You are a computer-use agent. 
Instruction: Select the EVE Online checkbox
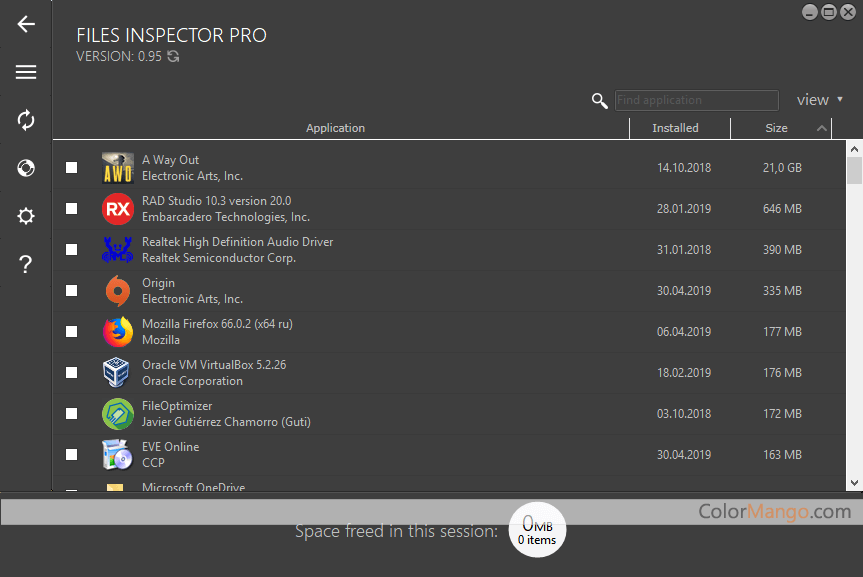pos(71,455)
